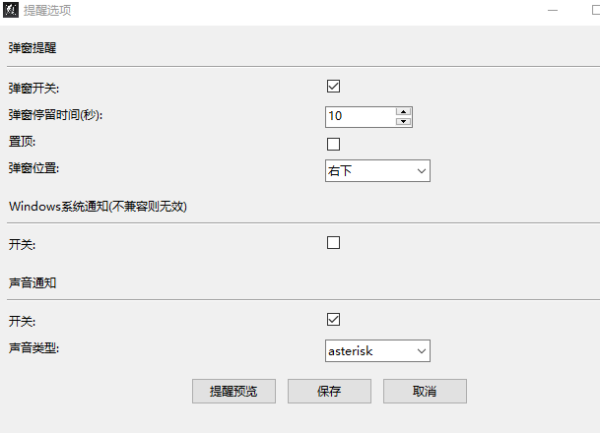Uncheck the 声音通知 开关 checkbox
This screenshot has height=433, width=600.
click(x=334, y=320)
